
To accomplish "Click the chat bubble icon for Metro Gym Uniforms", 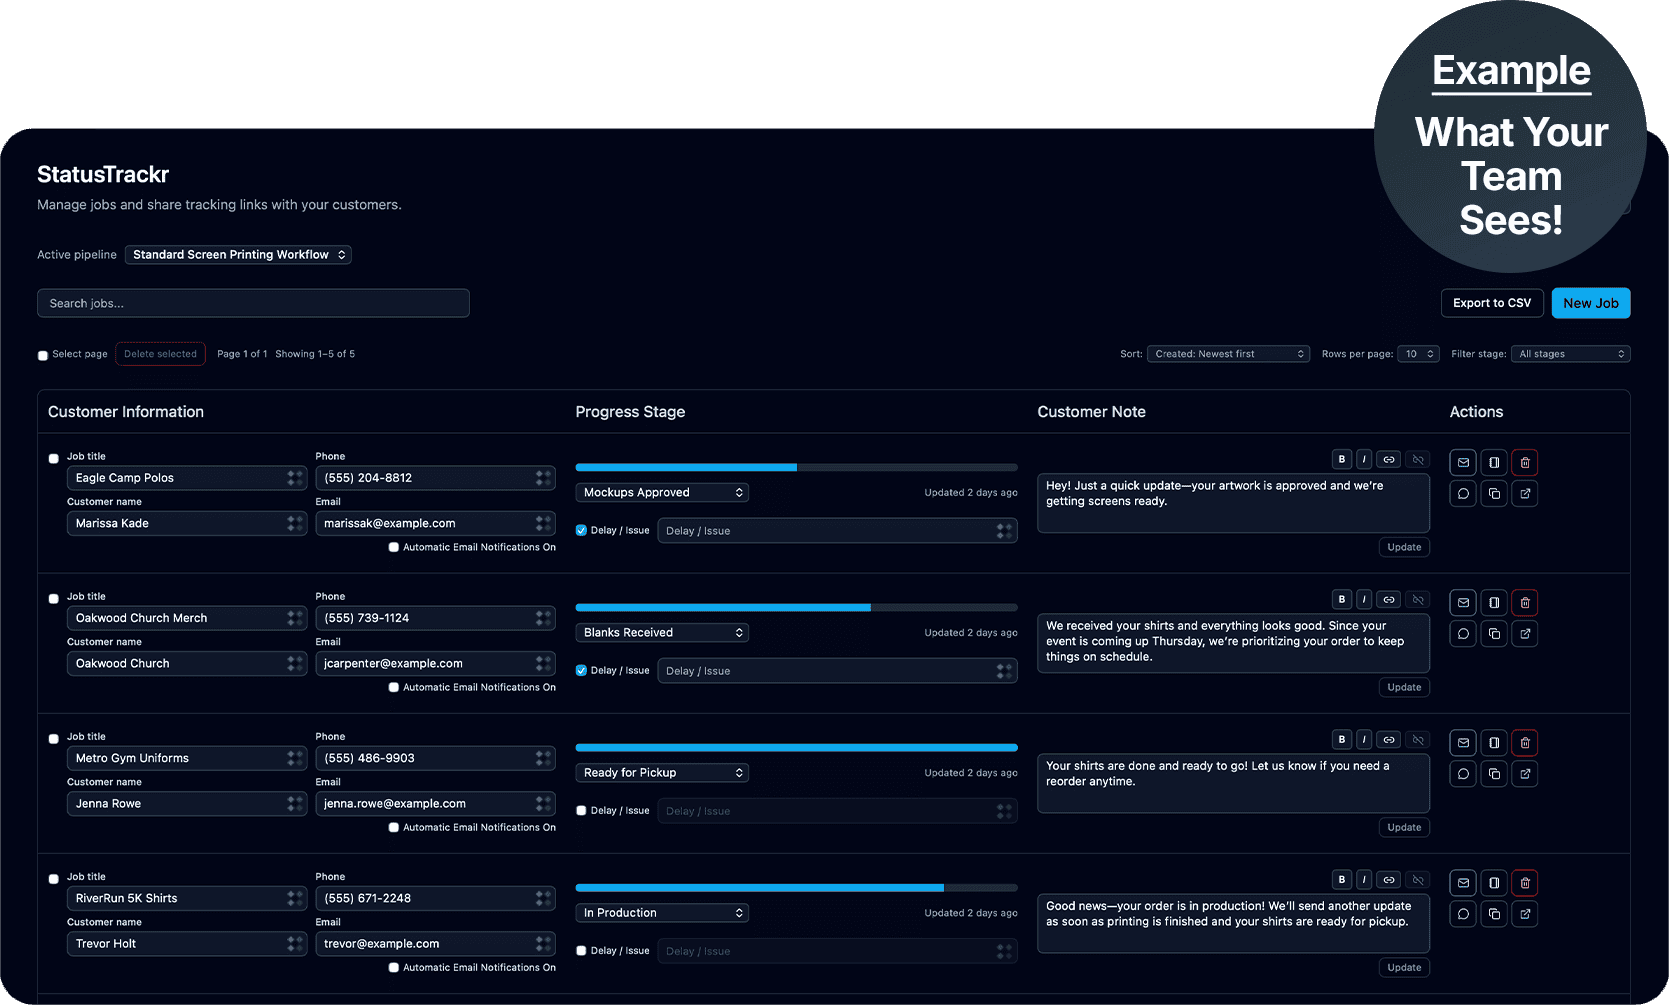I will 1463,774.
